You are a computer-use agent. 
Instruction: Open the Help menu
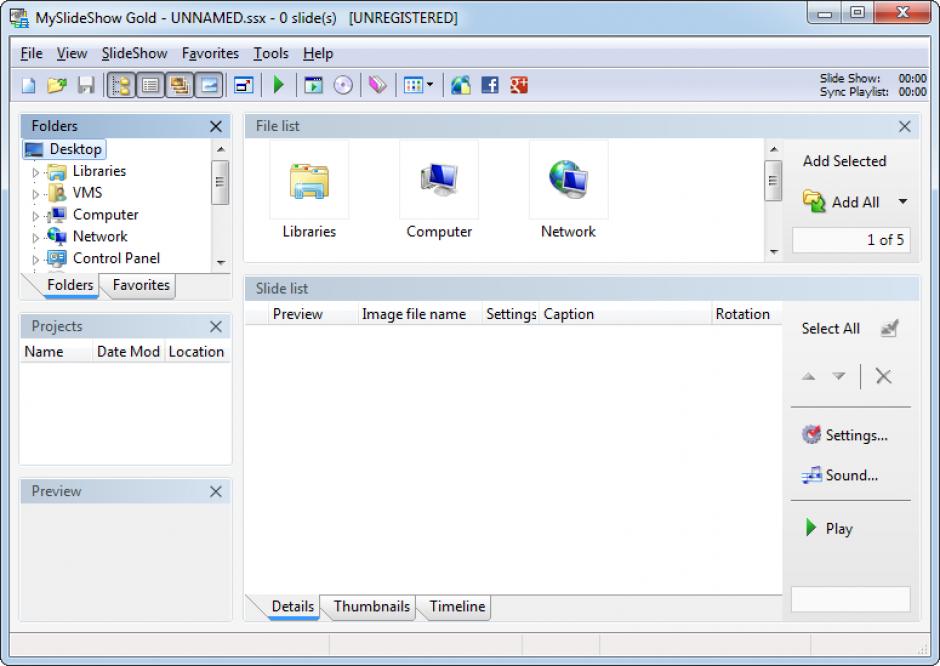(318, 54)
